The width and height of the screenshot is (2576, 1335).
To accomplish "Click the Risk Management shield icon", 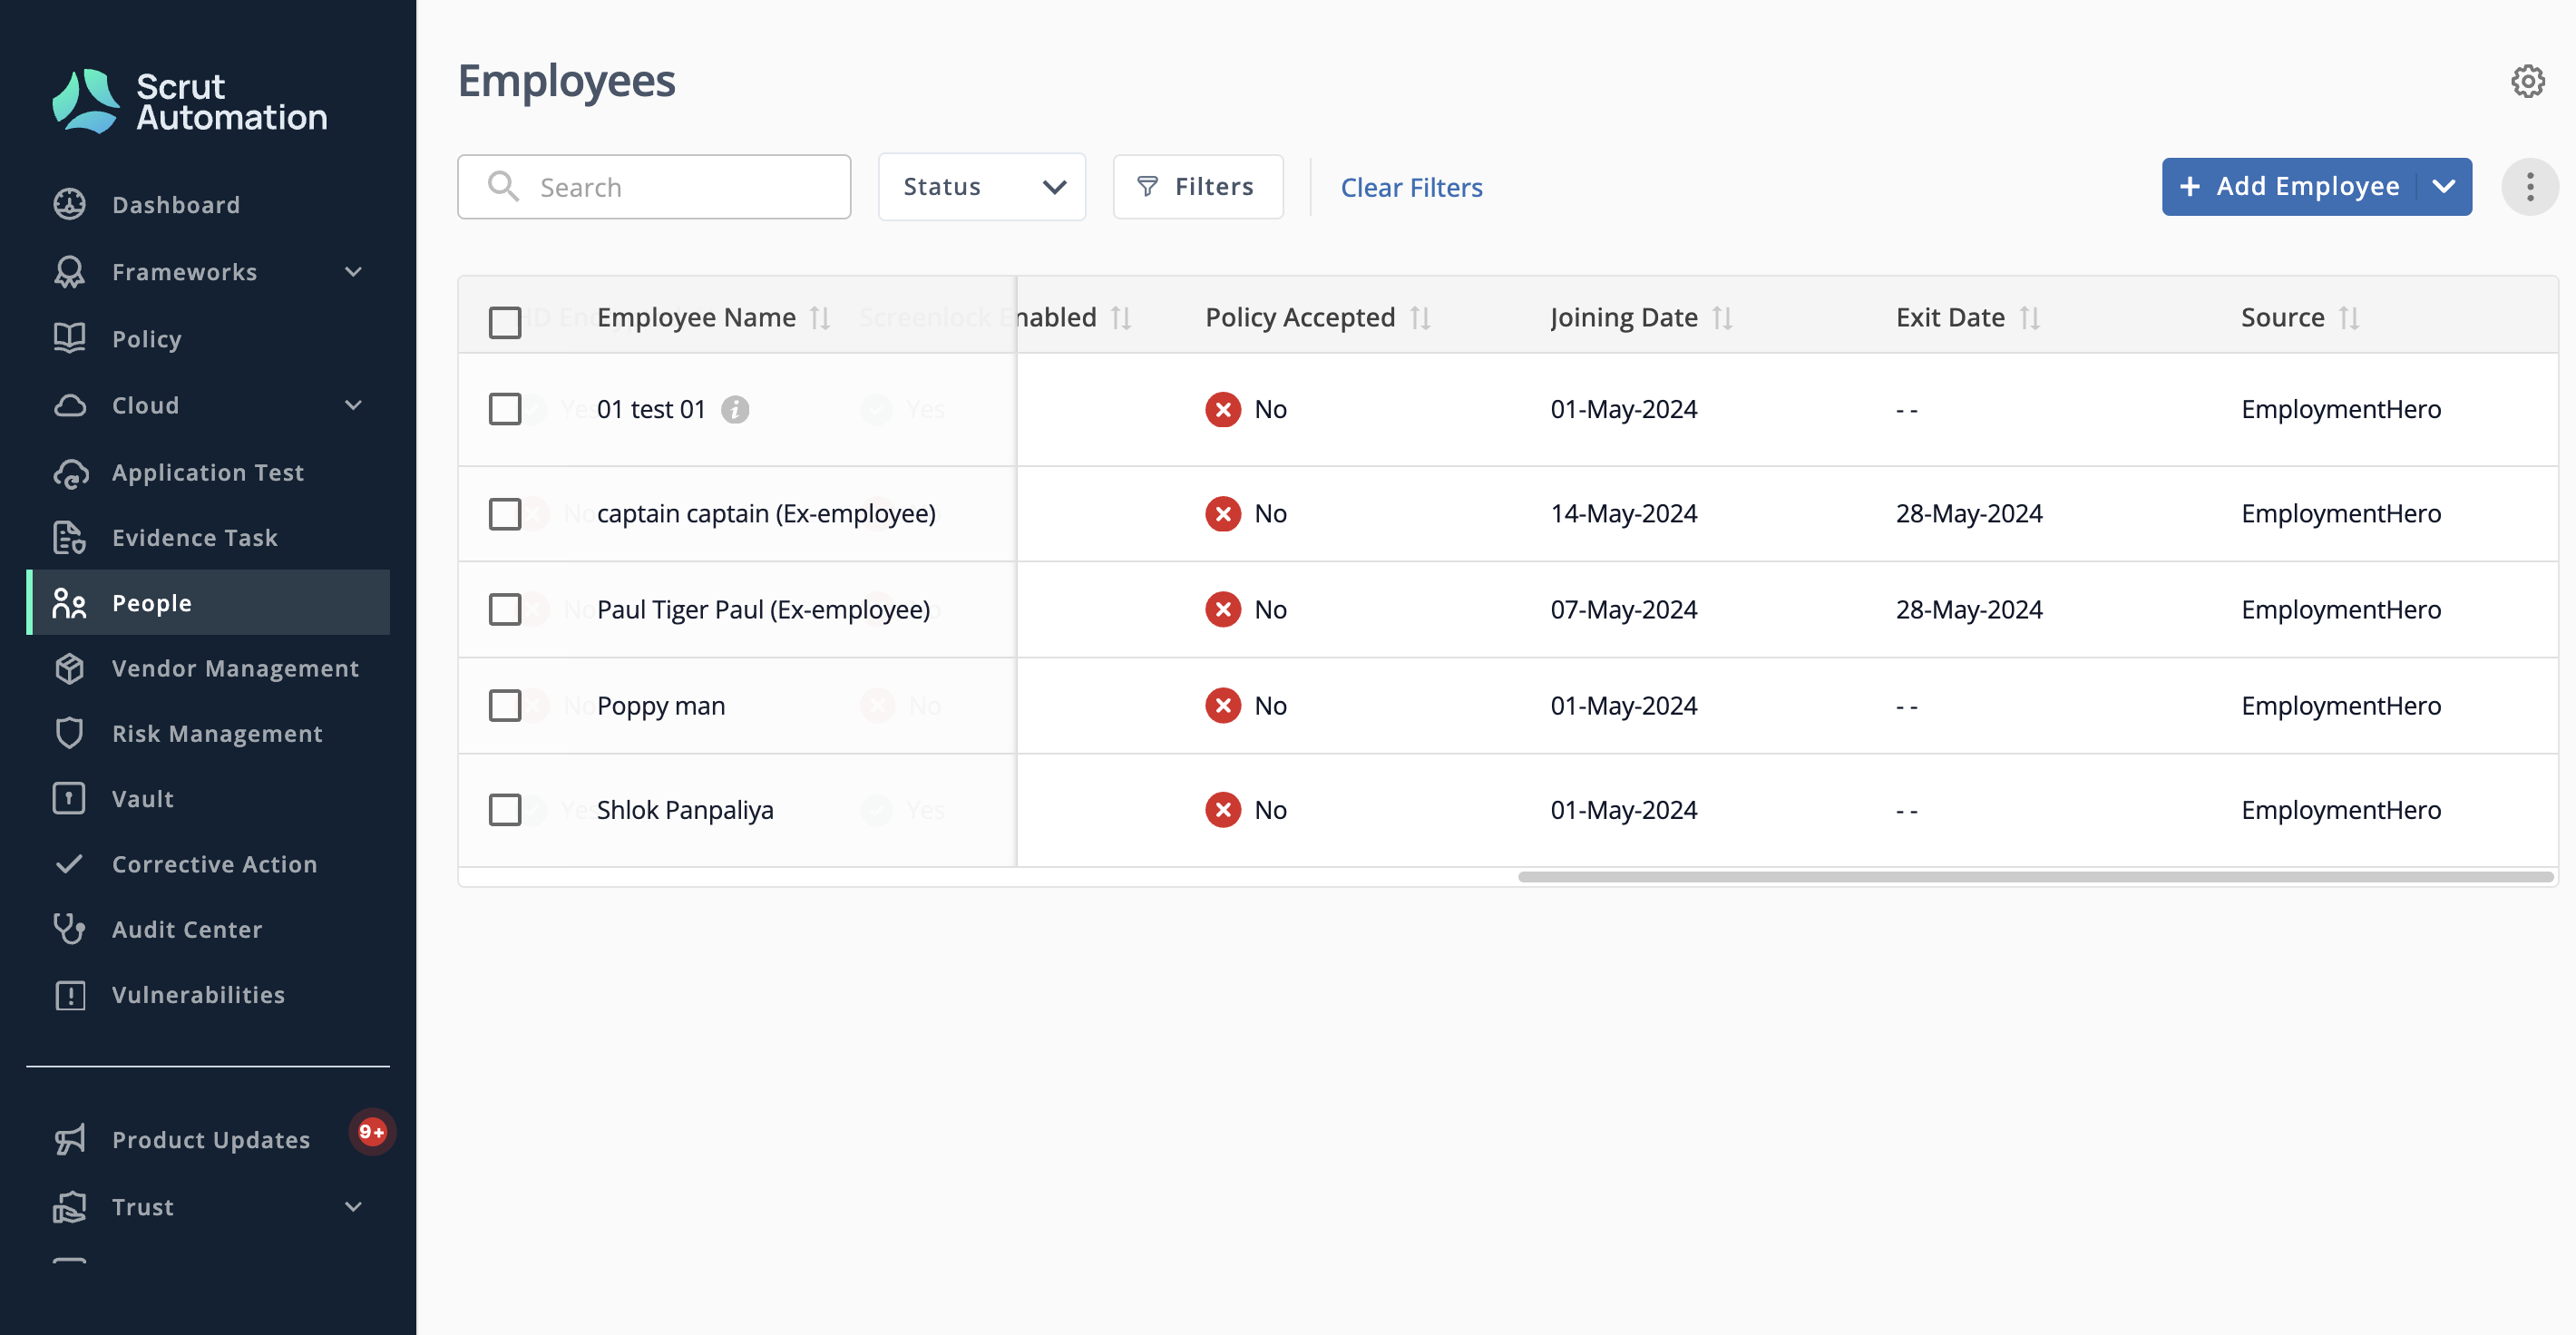I will [69, 733].
